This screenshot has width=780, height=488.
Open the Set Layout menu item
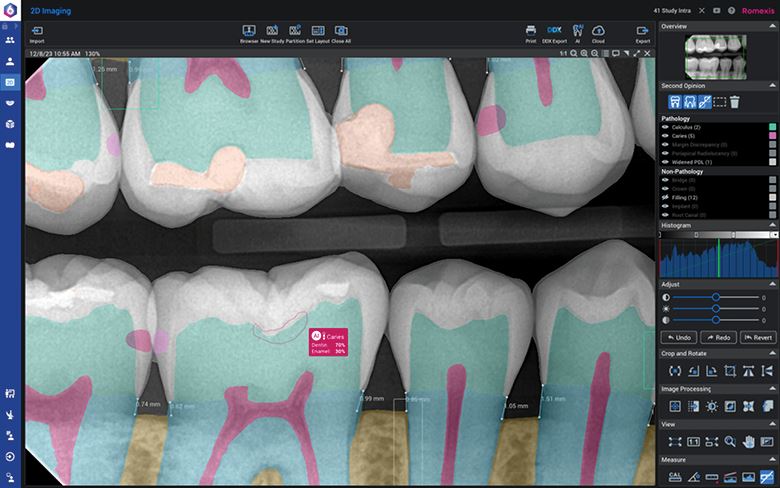(x=318, y=34)
